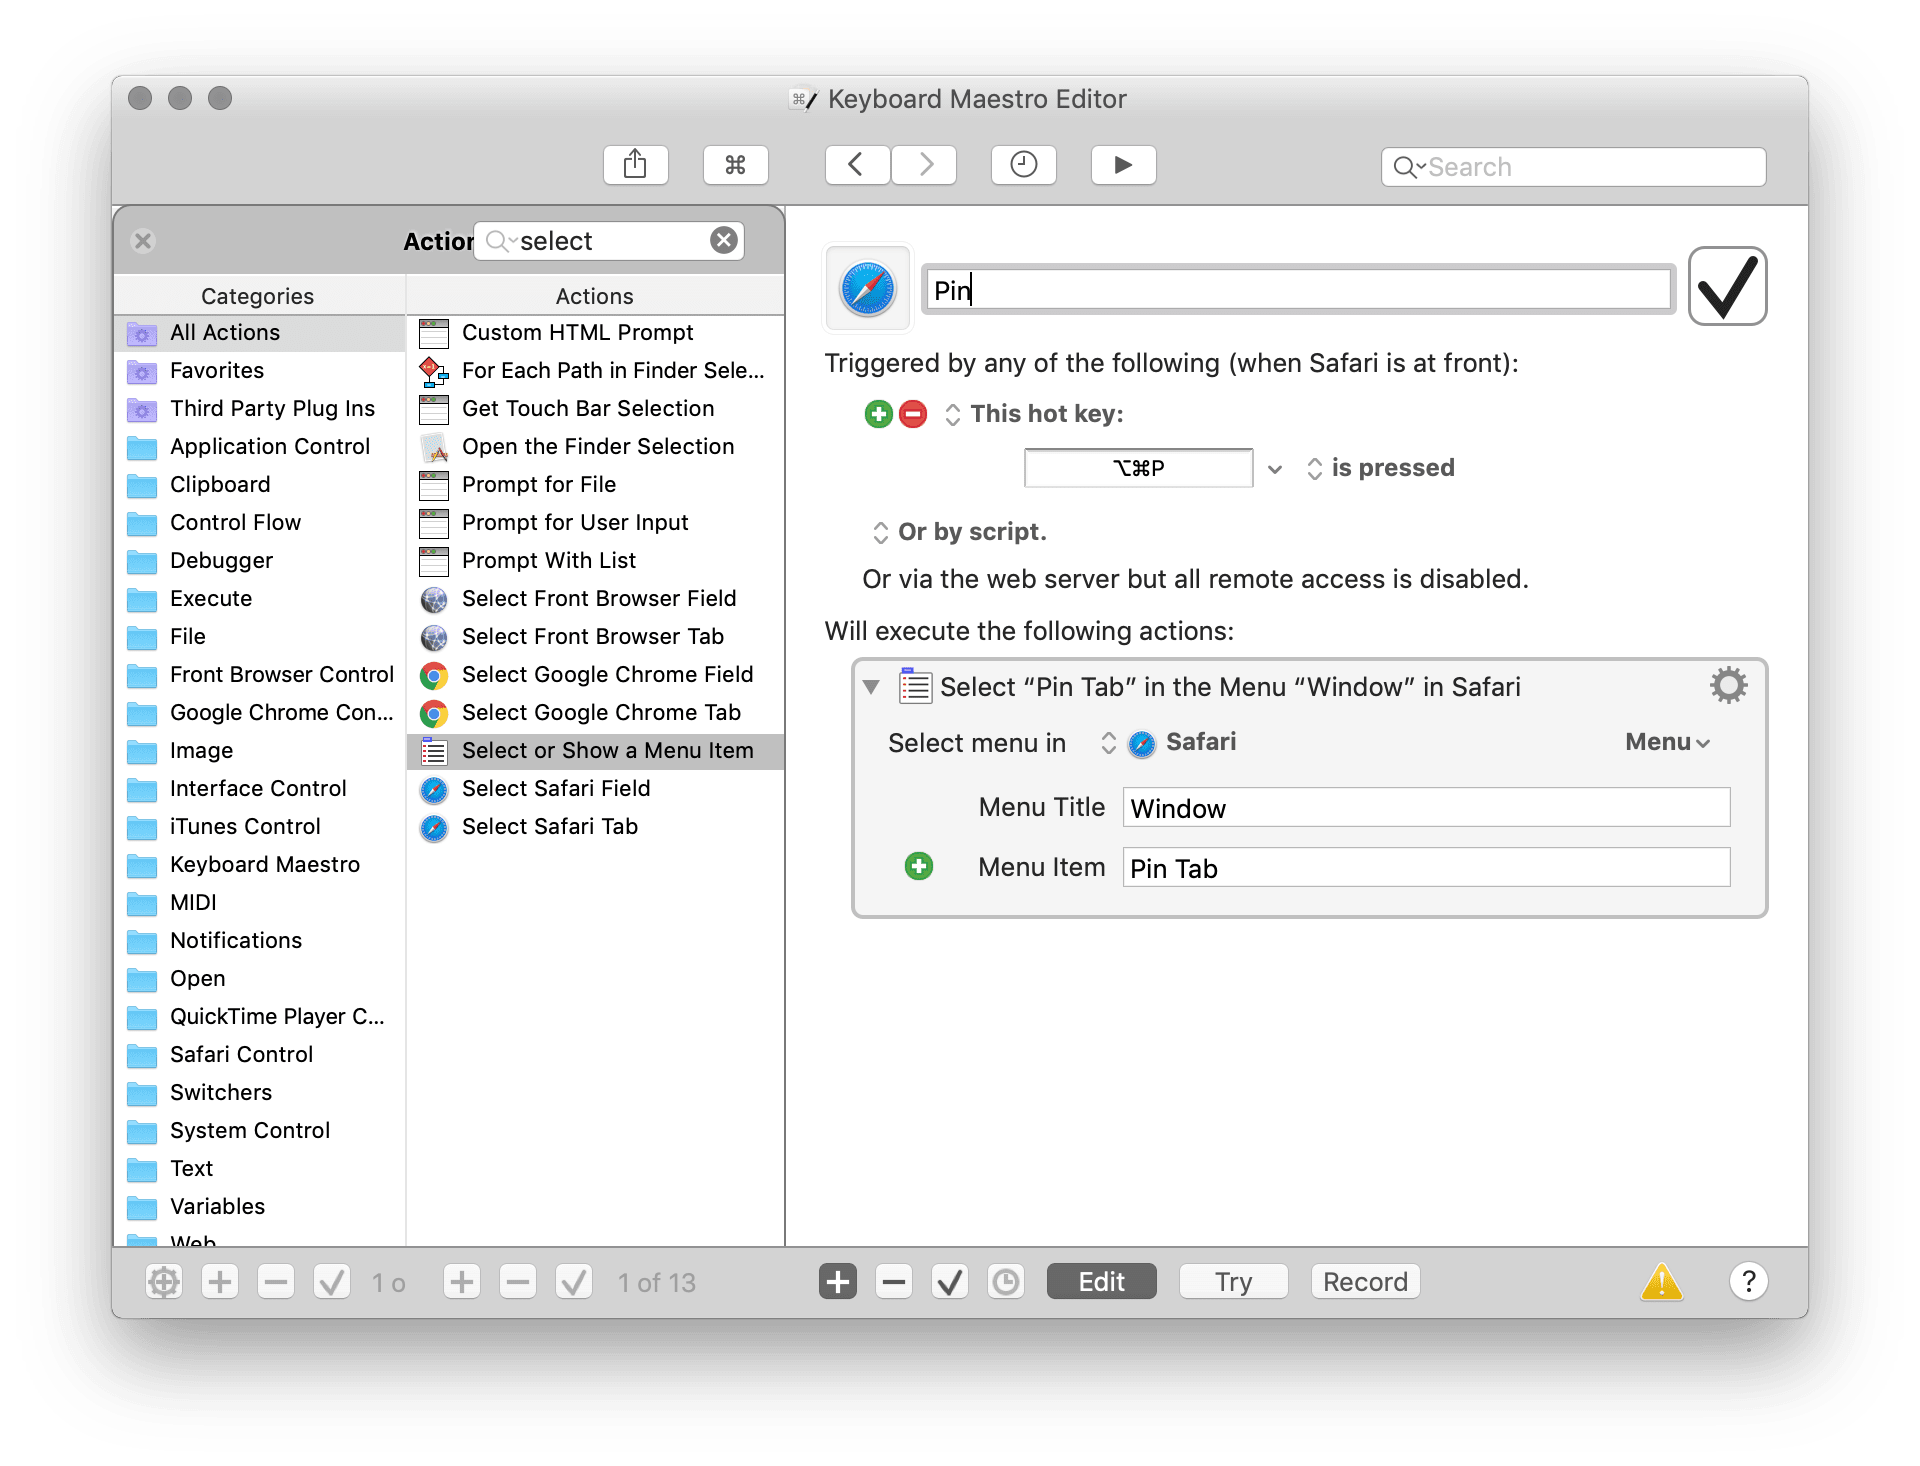Select the Safari Control category
The image size is (1920, 1466).
[241, 1054]
